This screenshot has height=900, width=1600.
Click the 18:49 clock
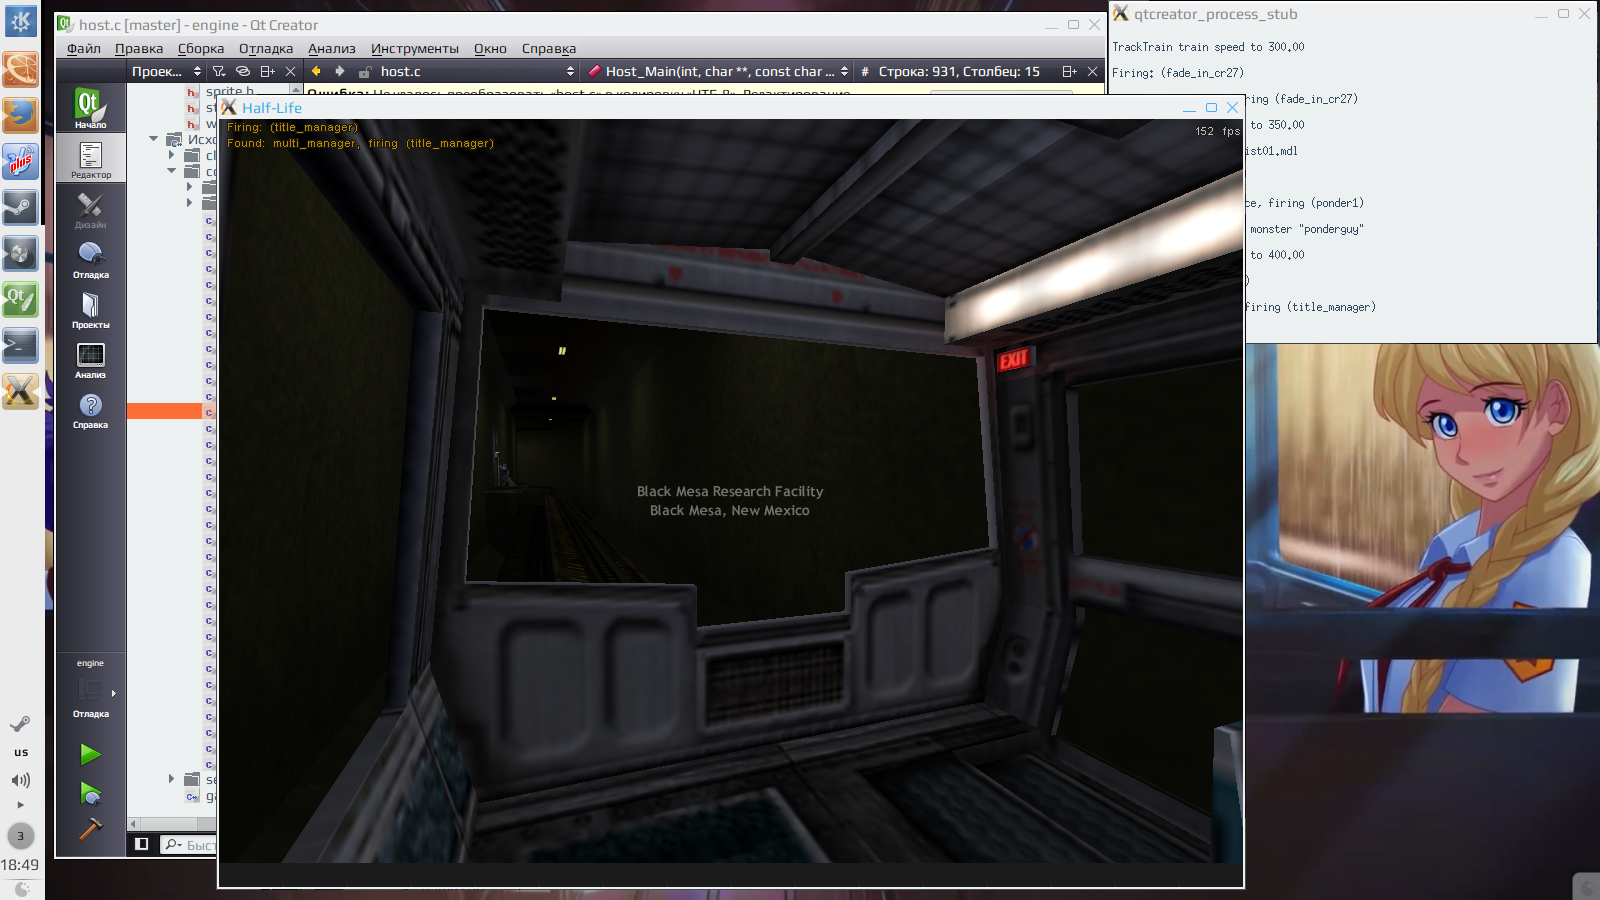[20, 865]
